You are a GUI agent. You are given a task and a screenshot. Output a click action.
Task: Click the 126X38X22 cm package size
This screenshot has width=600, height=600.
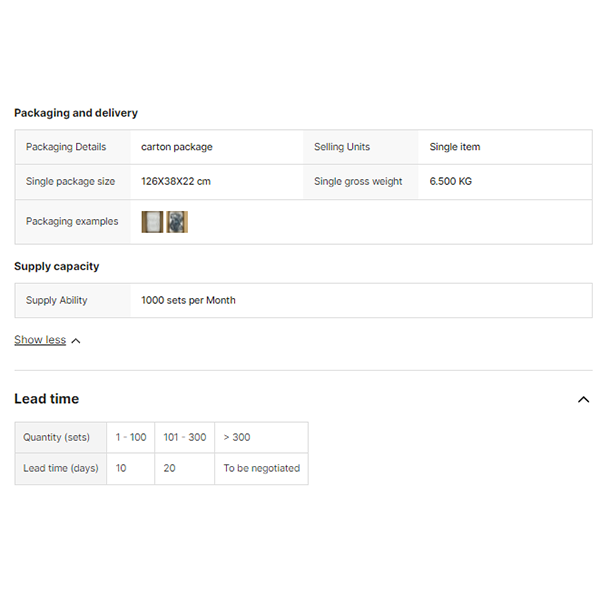pos(176,182)
